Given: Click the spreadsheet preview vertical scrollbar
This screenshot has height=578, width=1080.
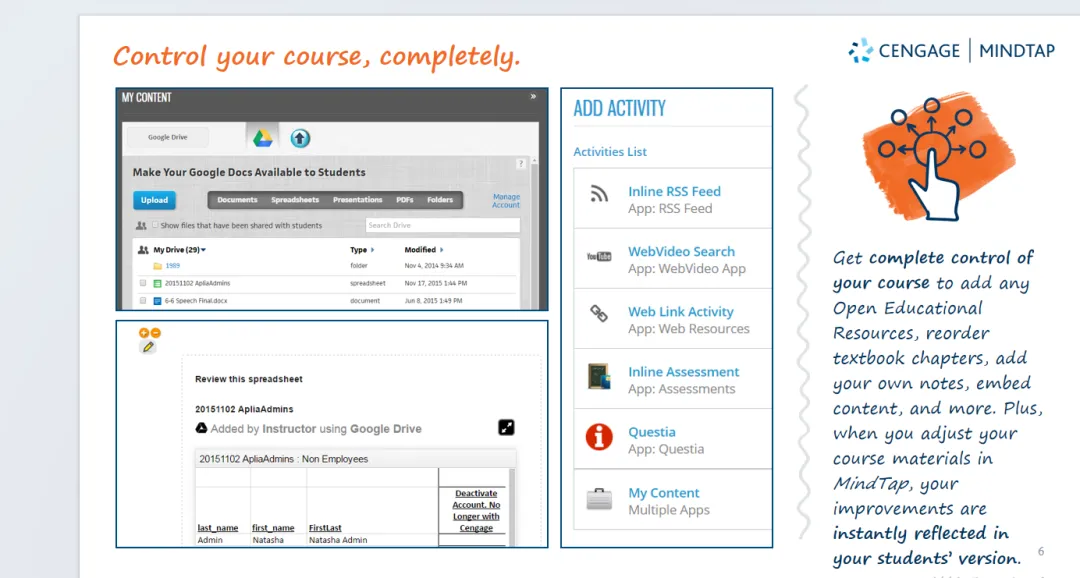Looking at the screenshot, I should pyautogui.click(x=512, y=508).
